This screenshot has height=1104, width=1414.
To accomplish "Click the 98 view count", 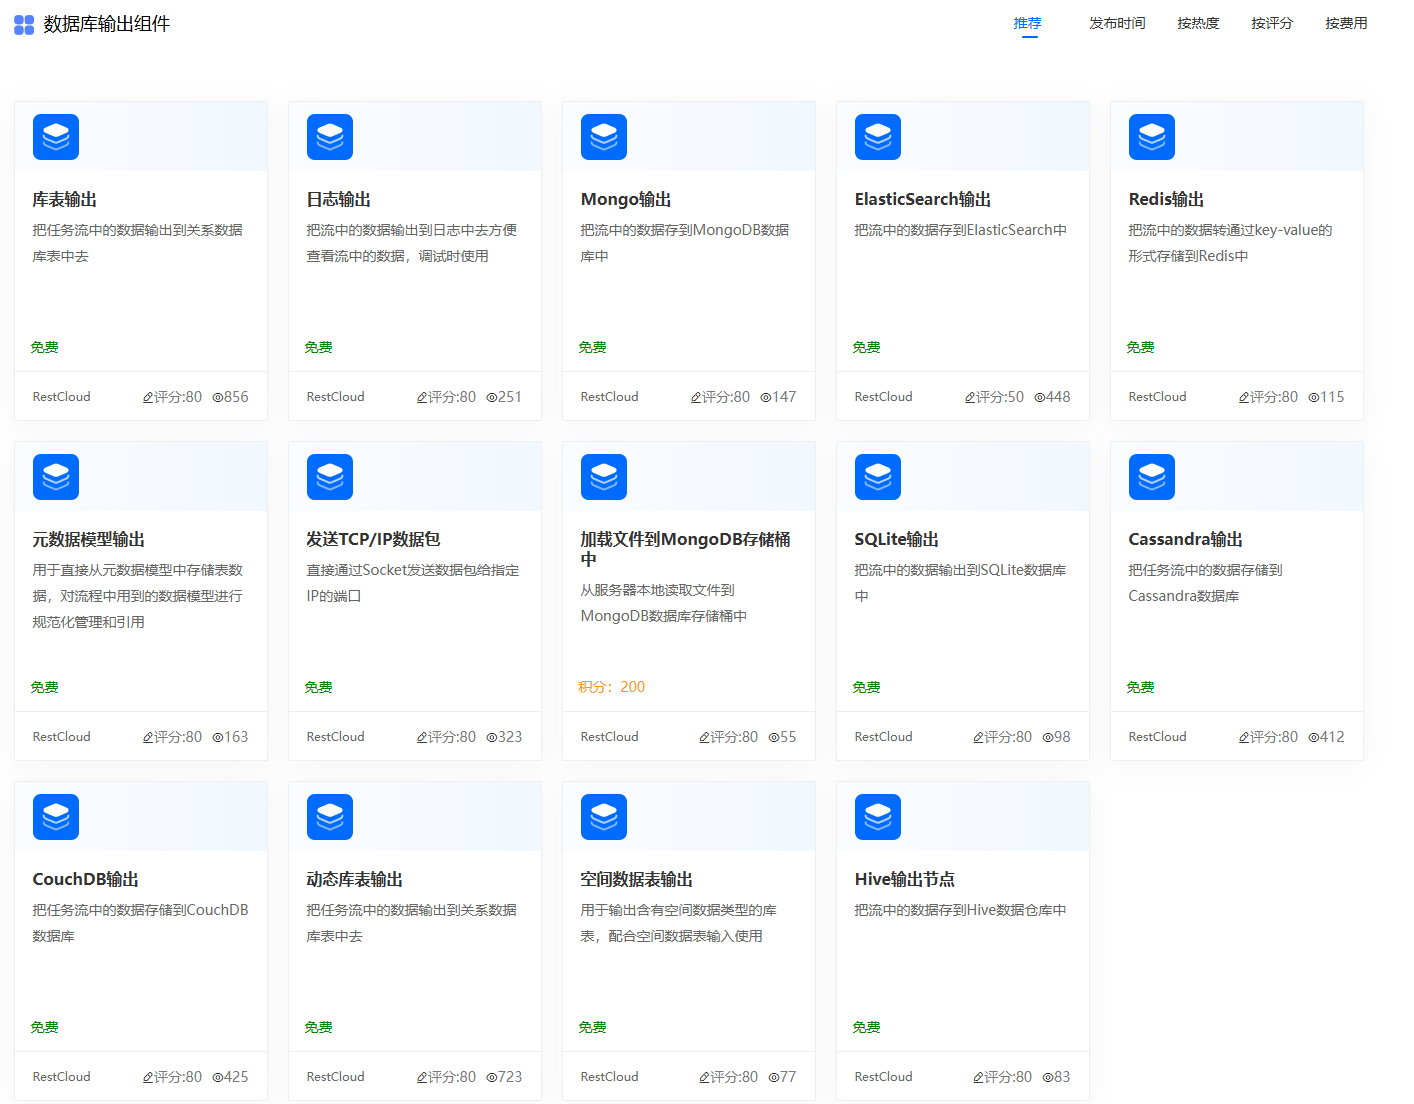I will coord(1062,738).
